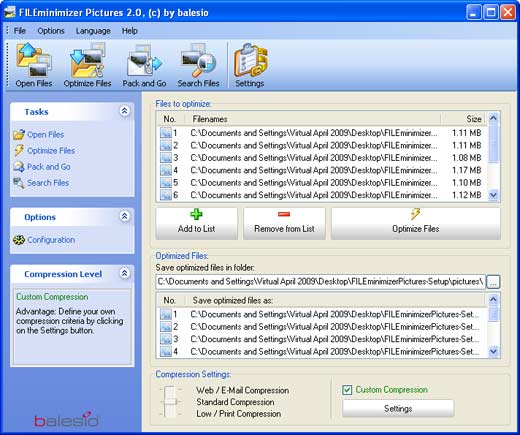Screen dimensions: 520x435
Task: Click the image icon of optimized file row 2
Action: coord(166,327)
